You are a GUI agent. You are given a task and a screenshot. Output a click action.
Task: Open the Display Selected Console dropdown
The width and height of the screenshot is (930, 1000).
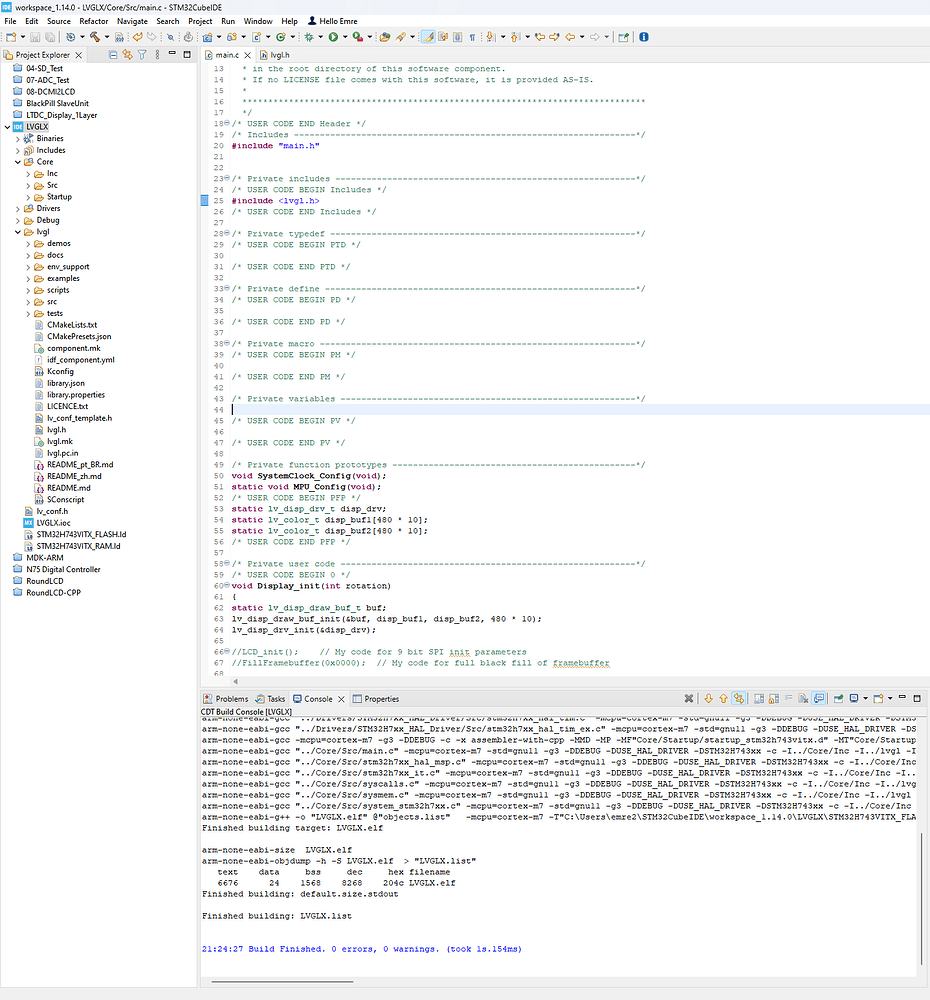pos(865,697)
